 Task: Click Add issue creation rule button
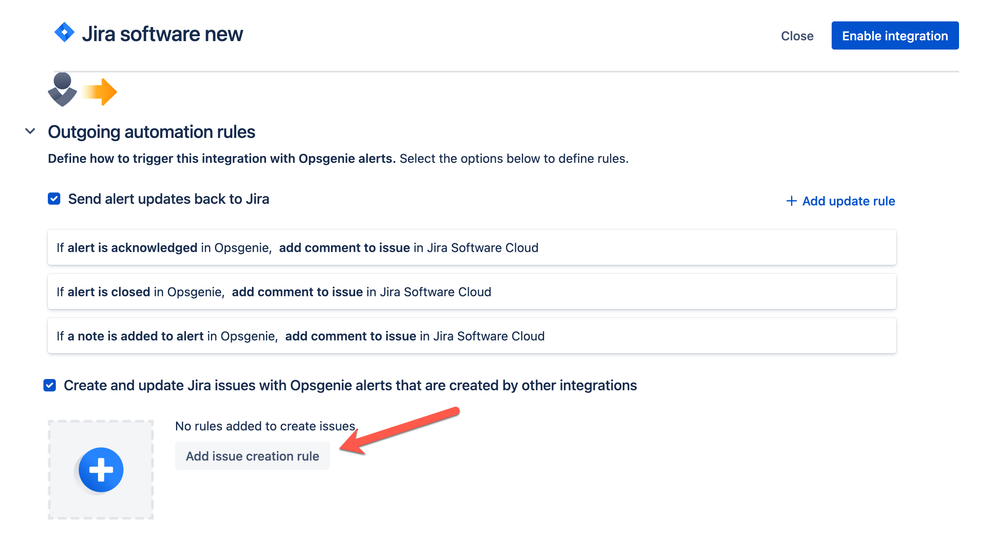[252, 456]
